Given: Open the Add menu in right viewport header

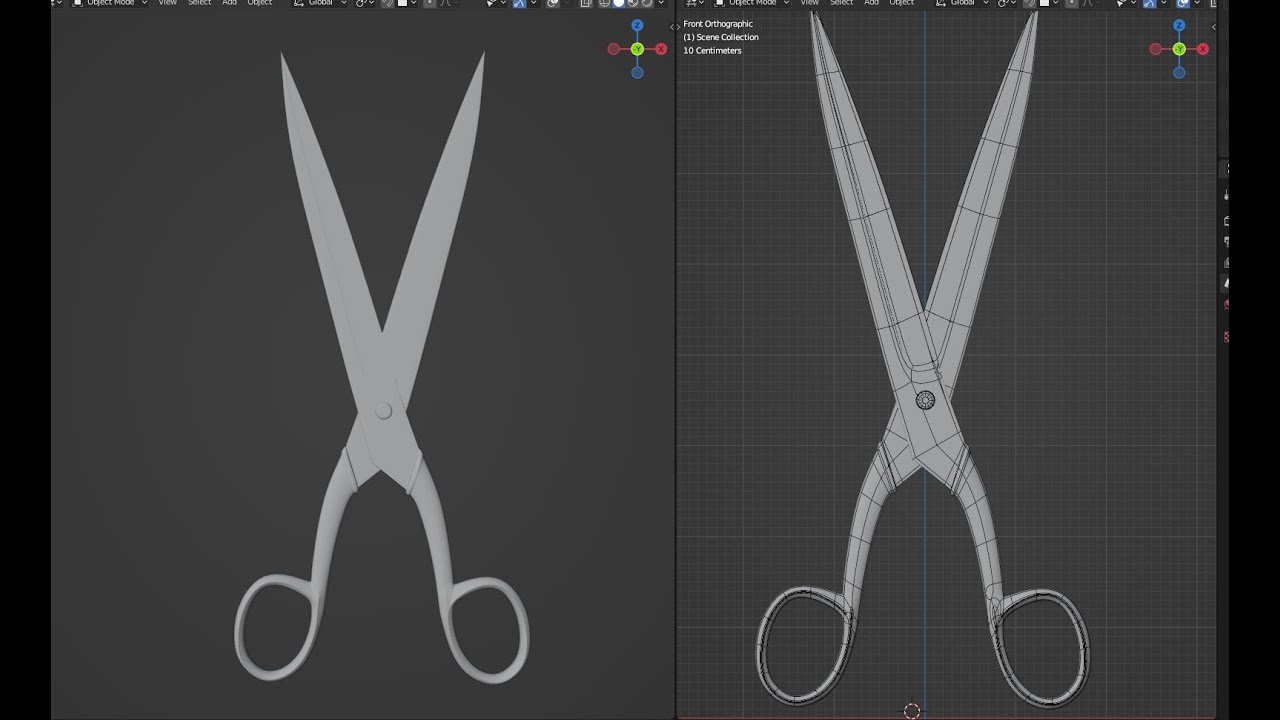Looking at the screenshot, I should 872,3.
